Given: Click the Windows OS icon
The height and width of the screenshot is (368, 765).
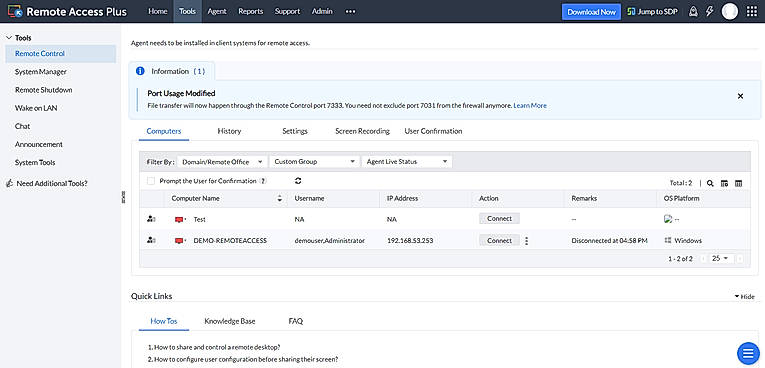Looking at the screenshot, I should pyautogui.click(x=667, y=240).
